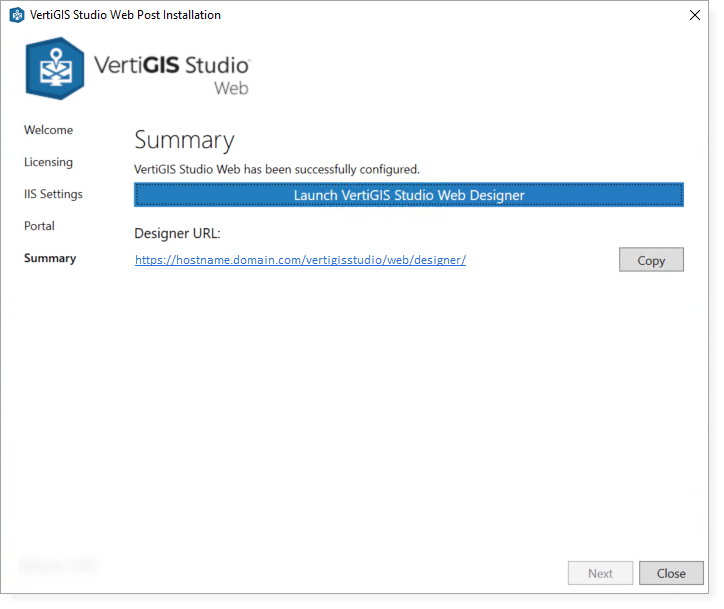Click the 'Designer URL:' label
The width and height of the screenshot is (724, 609).
pos(177,234)
